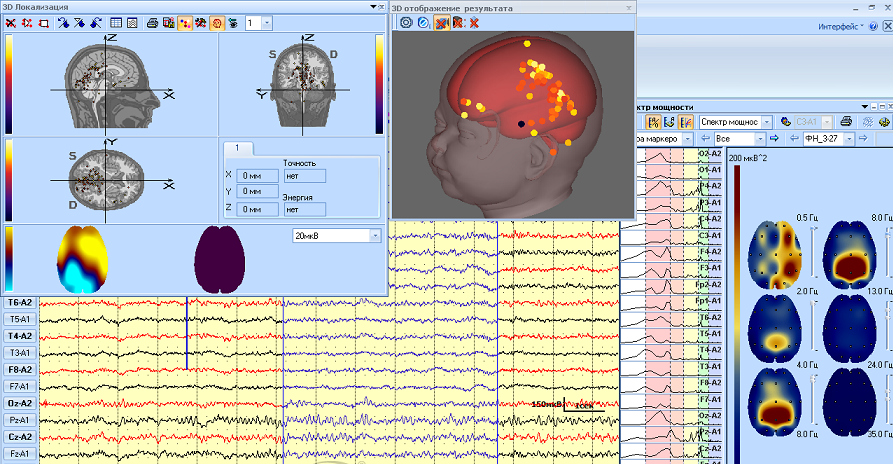Open the 20мкВ amplitude dropdown
896x464 pixels.
point(375,236)
